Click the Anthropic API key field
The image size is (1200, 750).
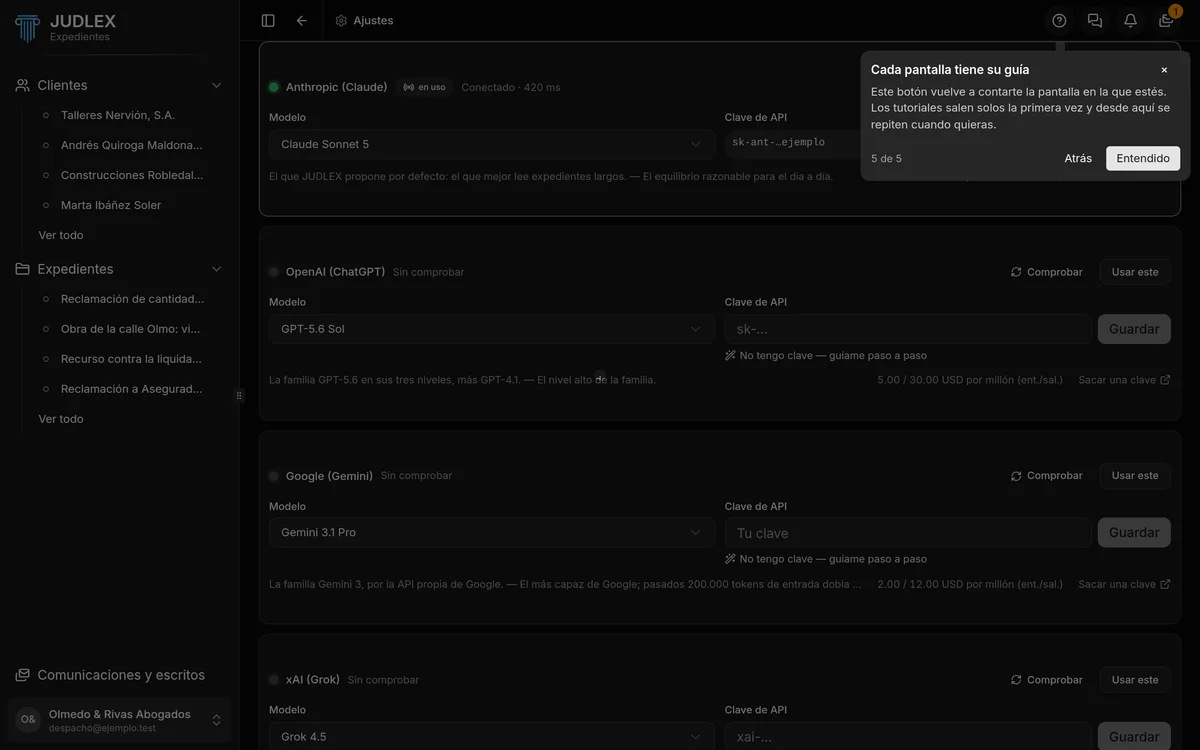pos(792,142)
